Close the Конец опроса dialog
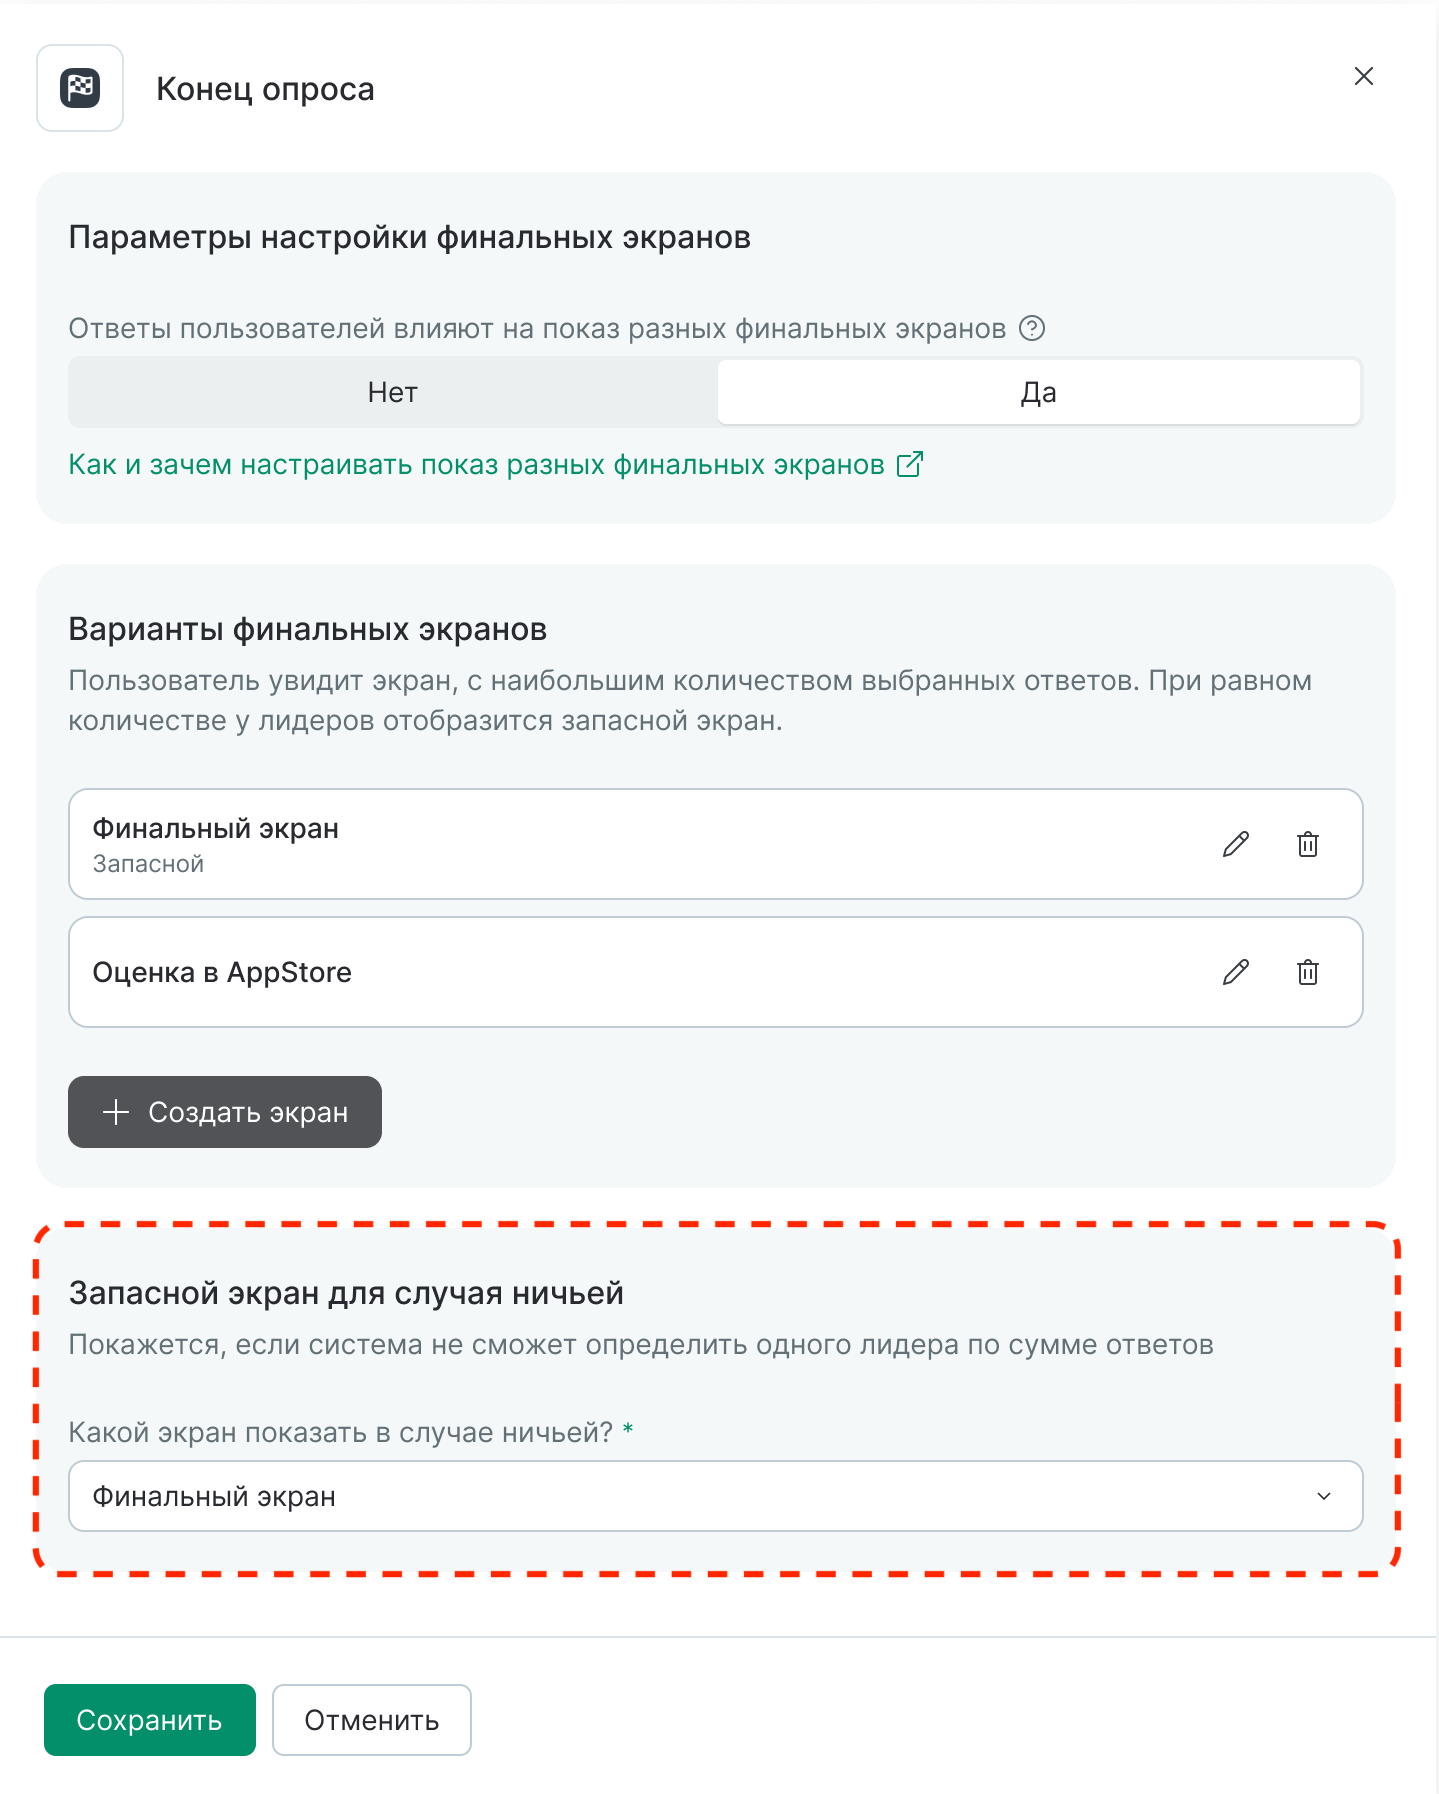The height and width of the screenshot is (1794, 1439). point(1363,76)
